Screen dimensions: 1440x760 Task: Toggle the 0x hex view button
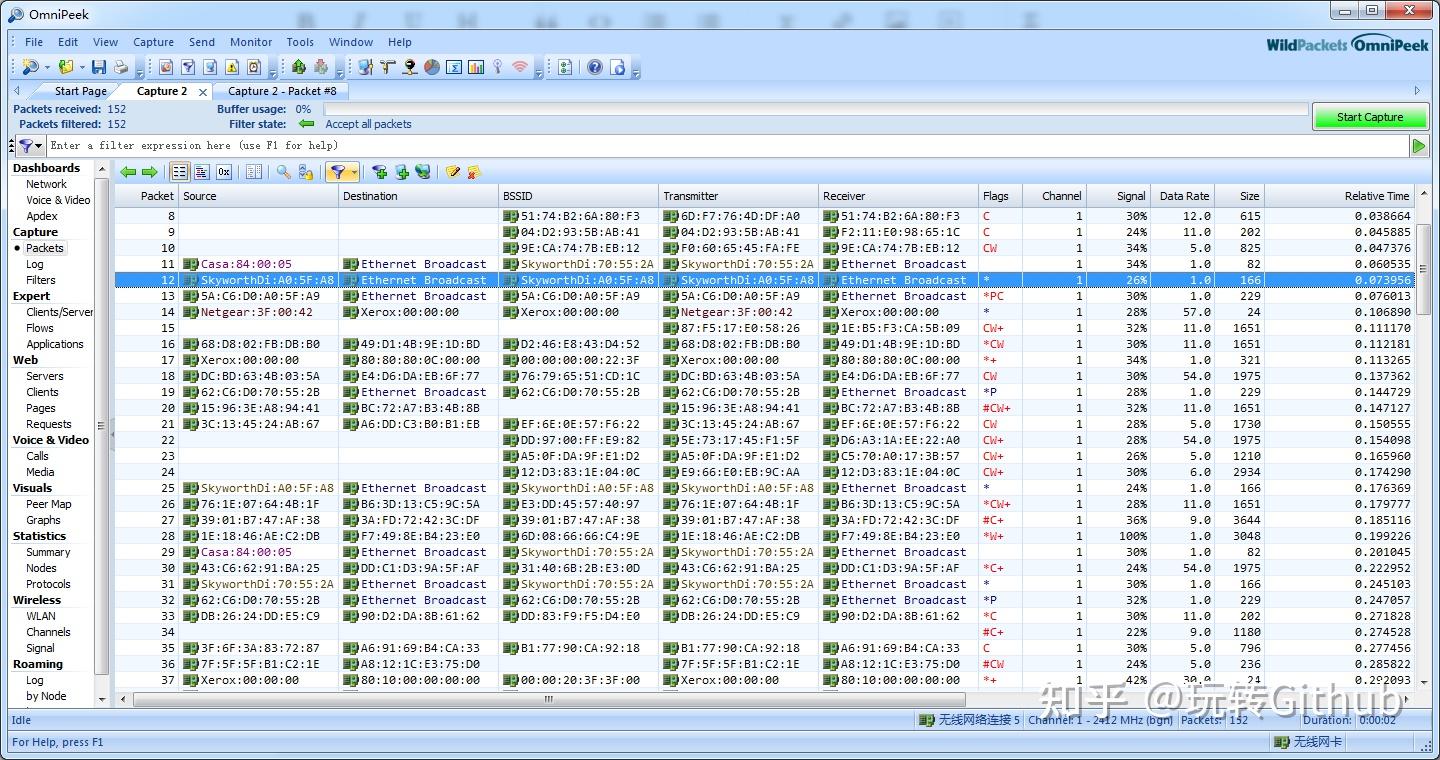[224, 172]
